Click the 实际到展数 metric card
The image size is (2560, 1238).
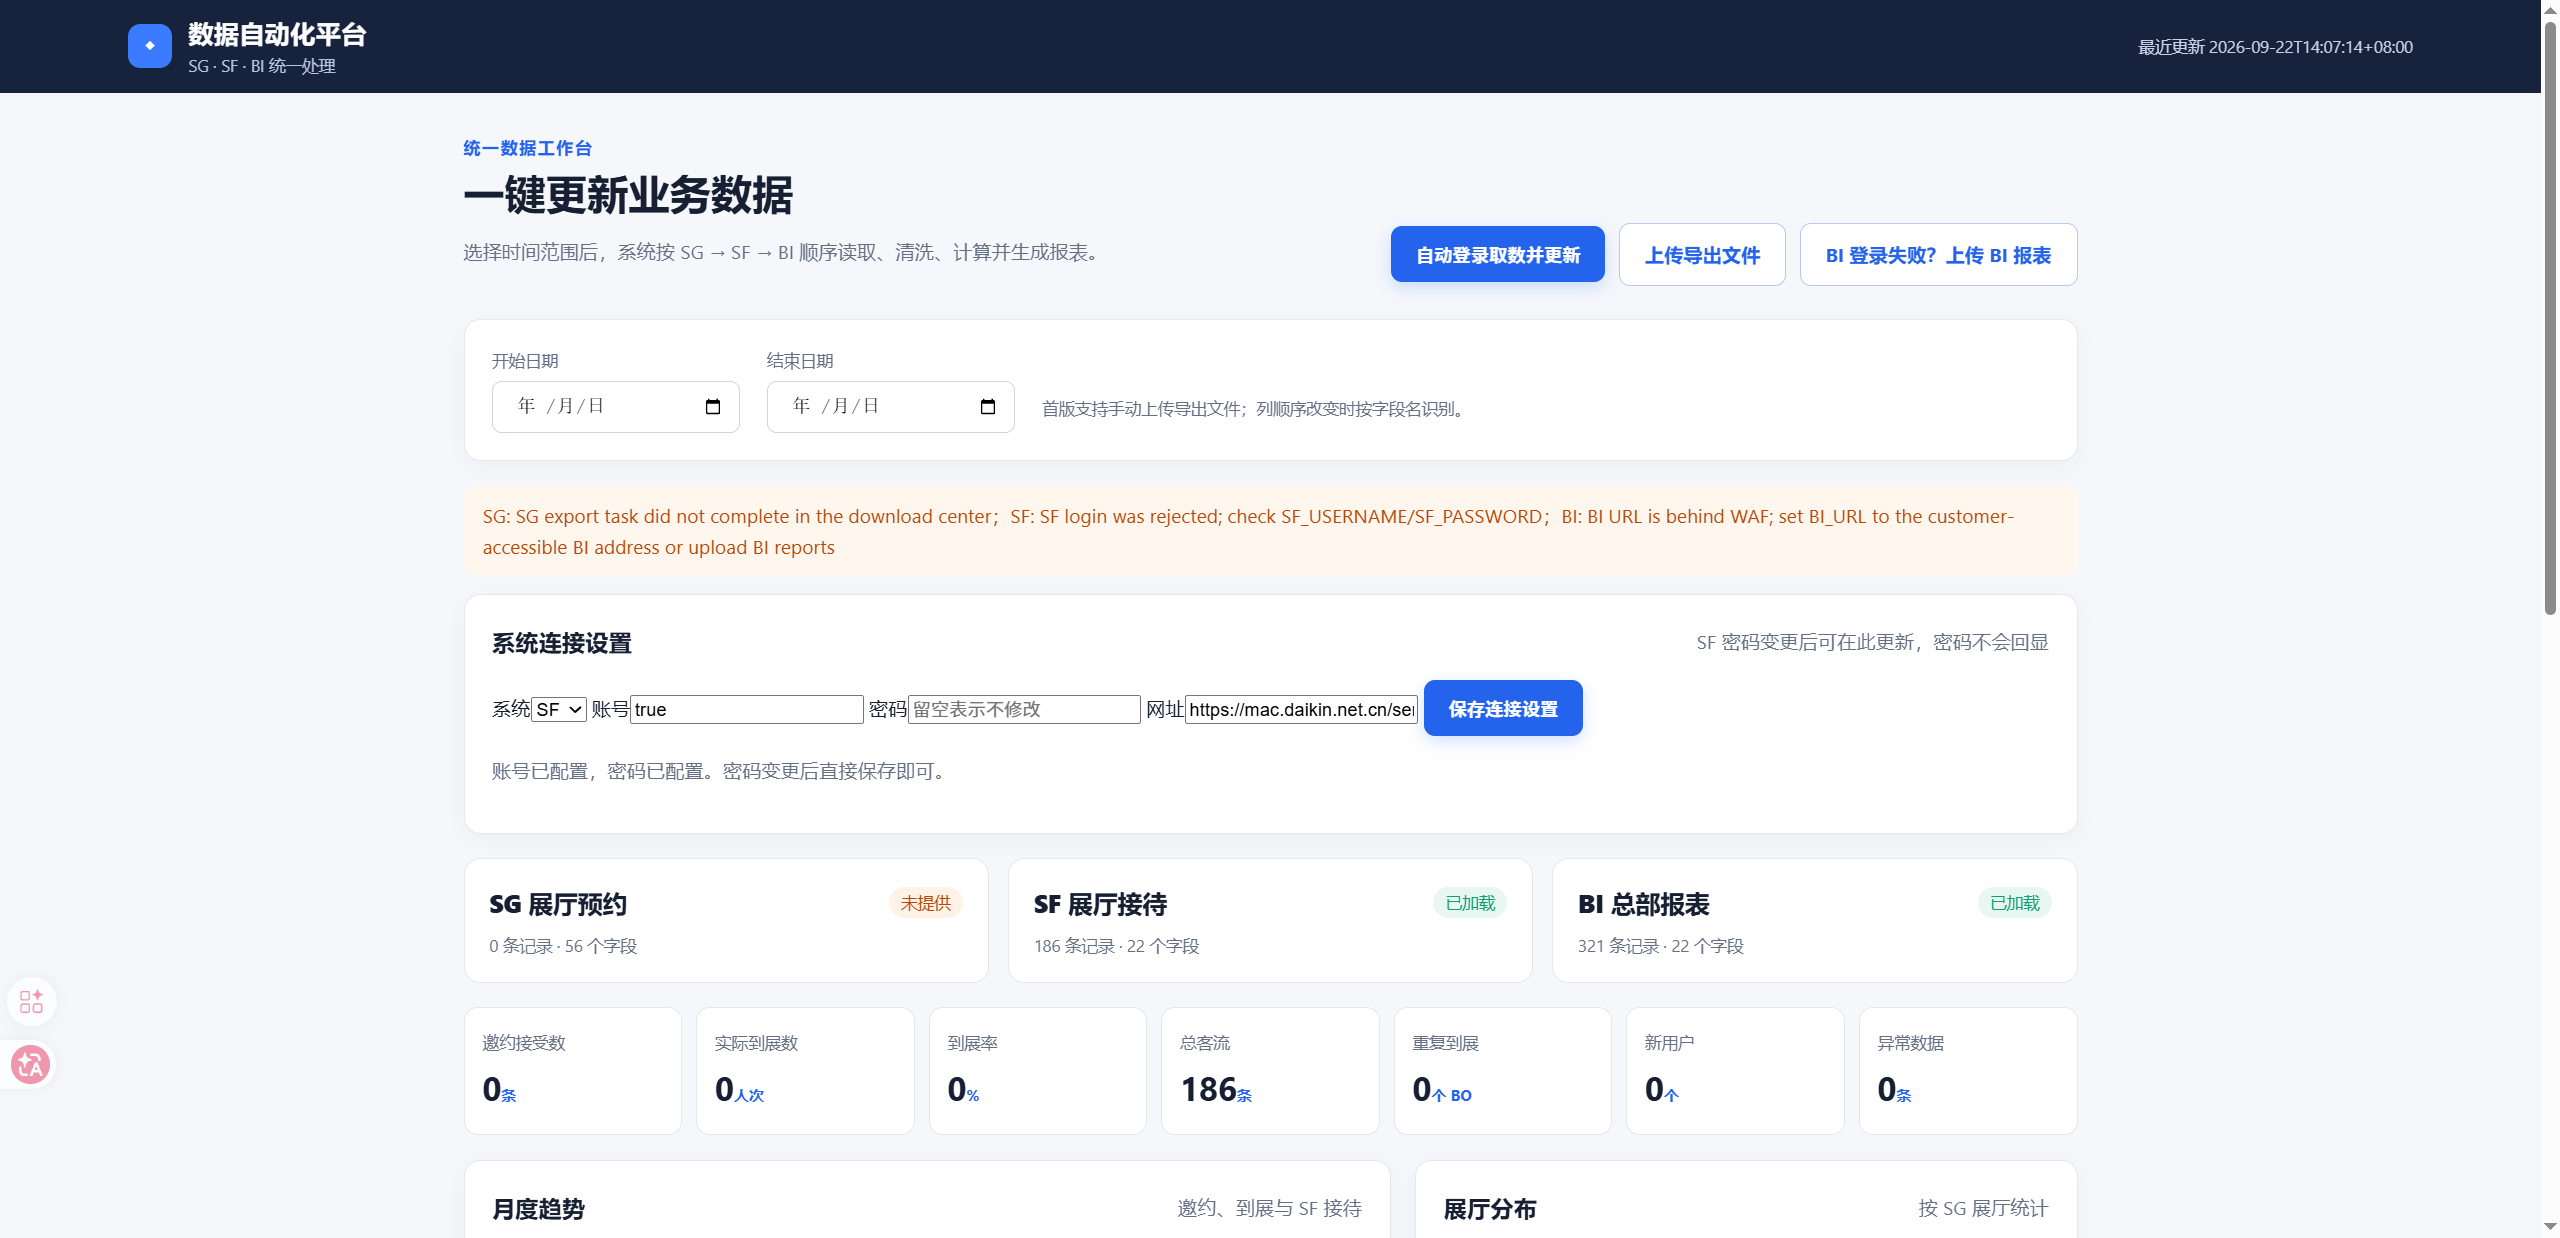805,1071
